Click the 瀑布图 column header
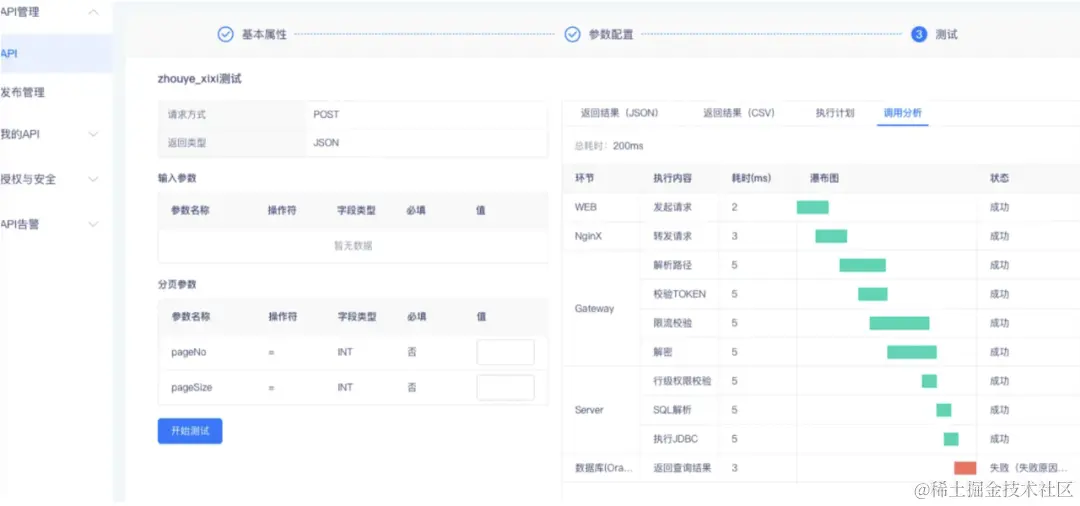This screenshot has width=1080, height=506. click(824, 178)
